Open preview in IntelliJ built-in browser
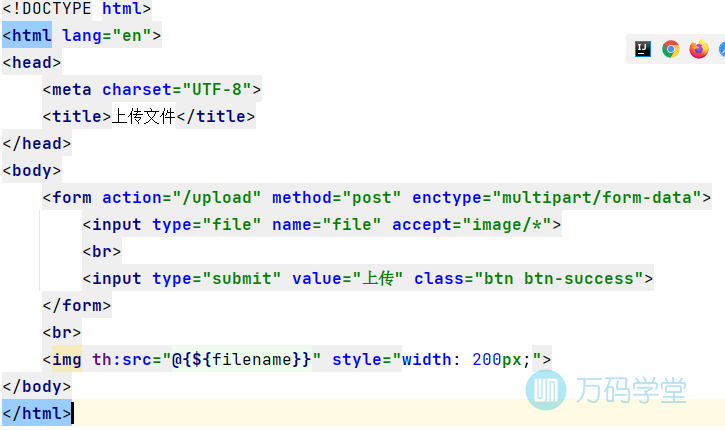 pyautogui.click(x=643, y=49)
